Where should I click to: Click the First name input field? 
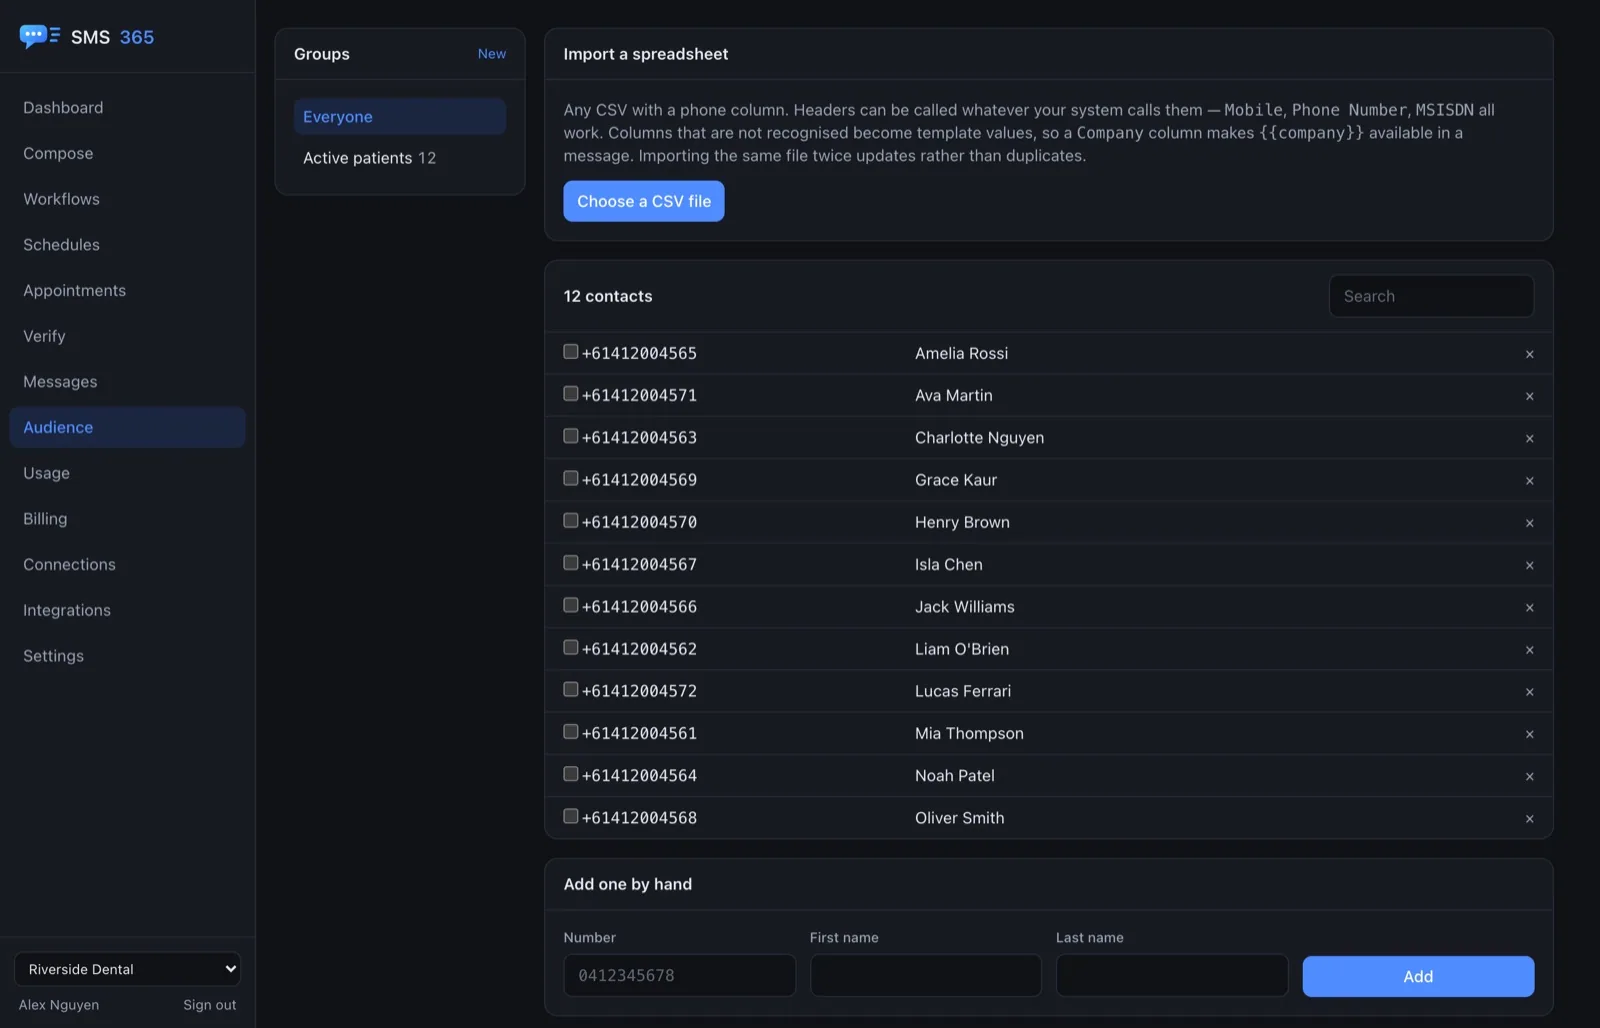coord(925,975)
